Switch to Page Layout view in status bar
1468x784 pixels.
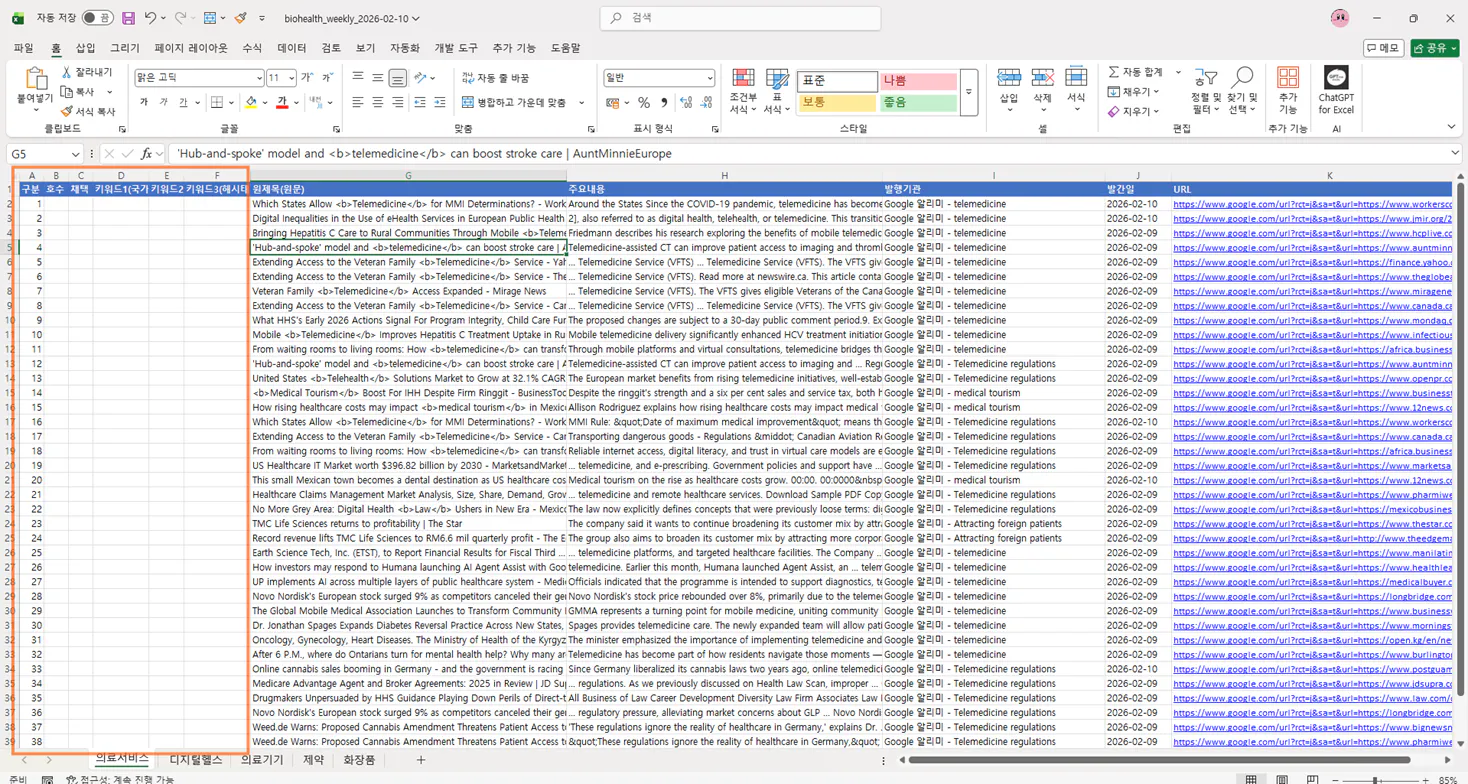pos(1282,779)
